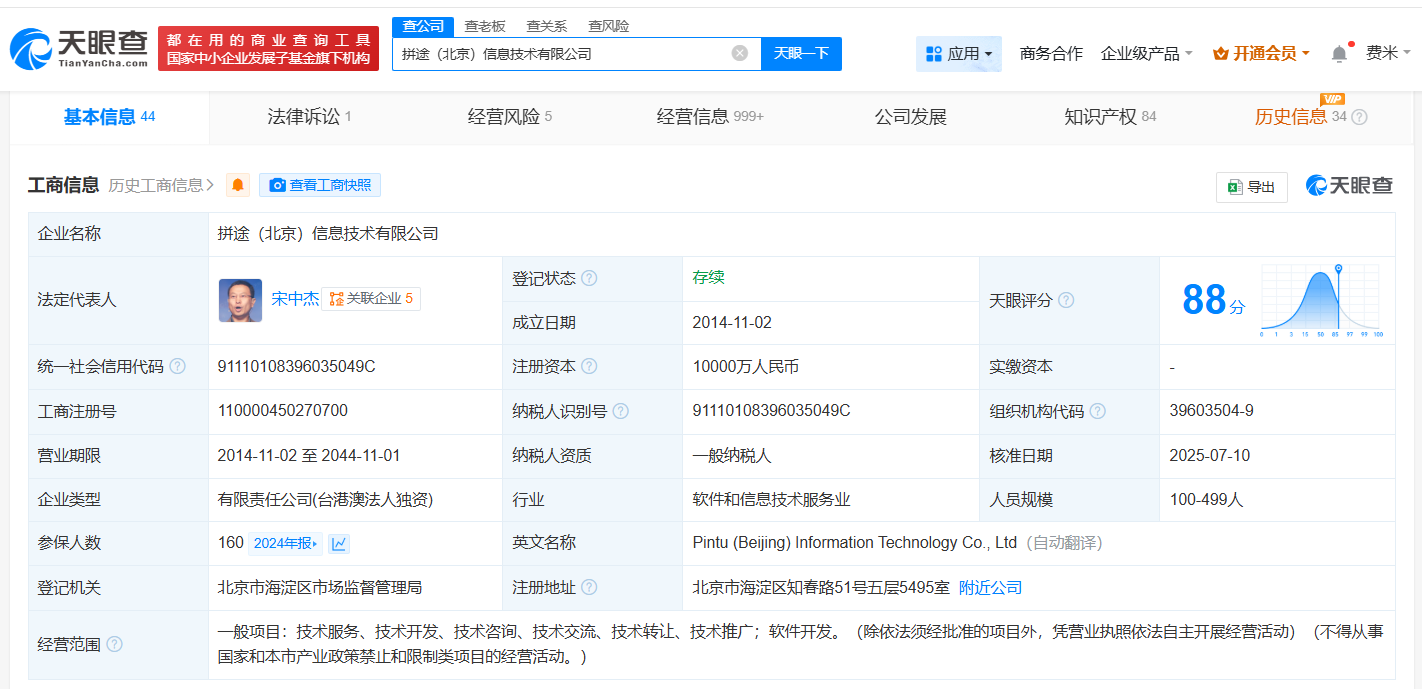Show help icon next to 天眼评分
Image resolution: width=1422 pixels, height=689 pixels.
pos(1066,300)
